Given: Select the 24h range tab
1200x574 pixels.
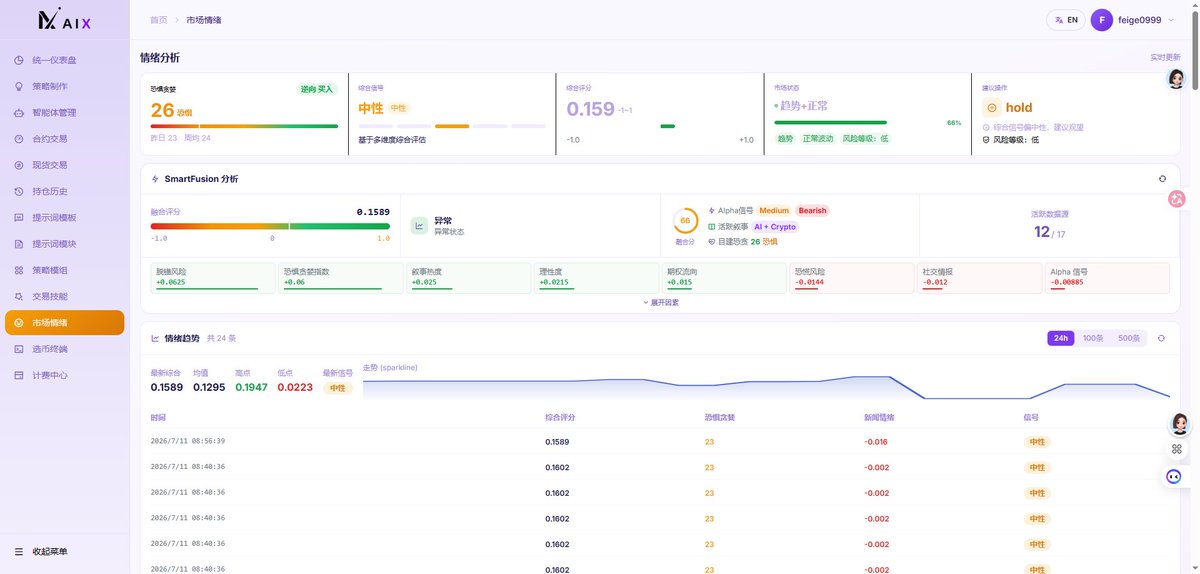Looking at the screenshot, I should (x=1061, y=338).
